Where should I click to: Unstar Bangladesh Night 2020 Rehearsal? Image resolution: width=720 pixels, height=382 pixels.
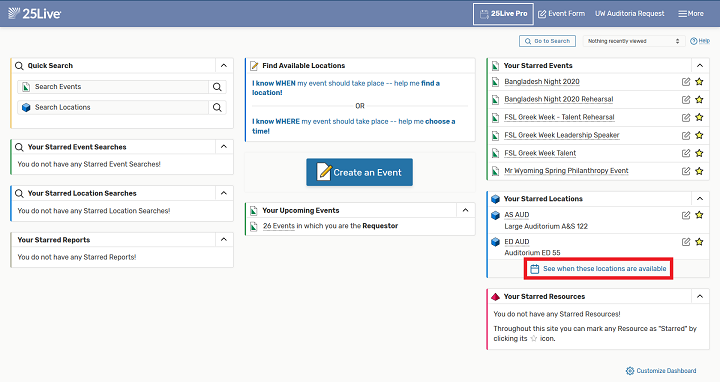(699, 100)
